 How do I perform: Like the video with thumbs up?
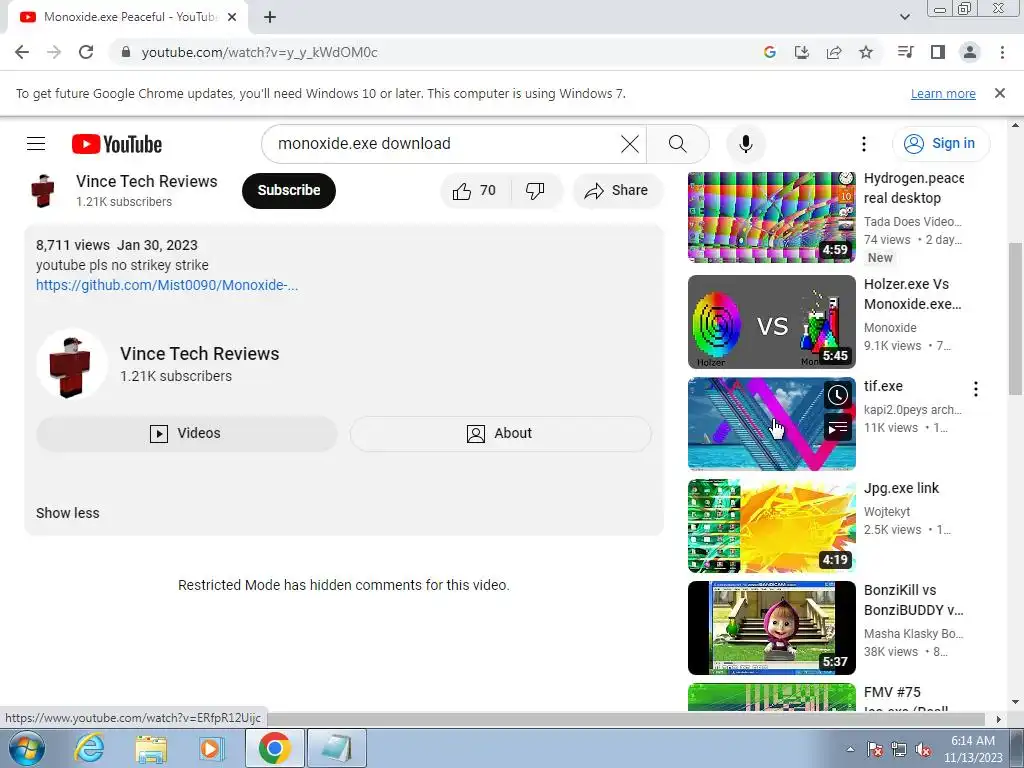[x=475, y=191]
